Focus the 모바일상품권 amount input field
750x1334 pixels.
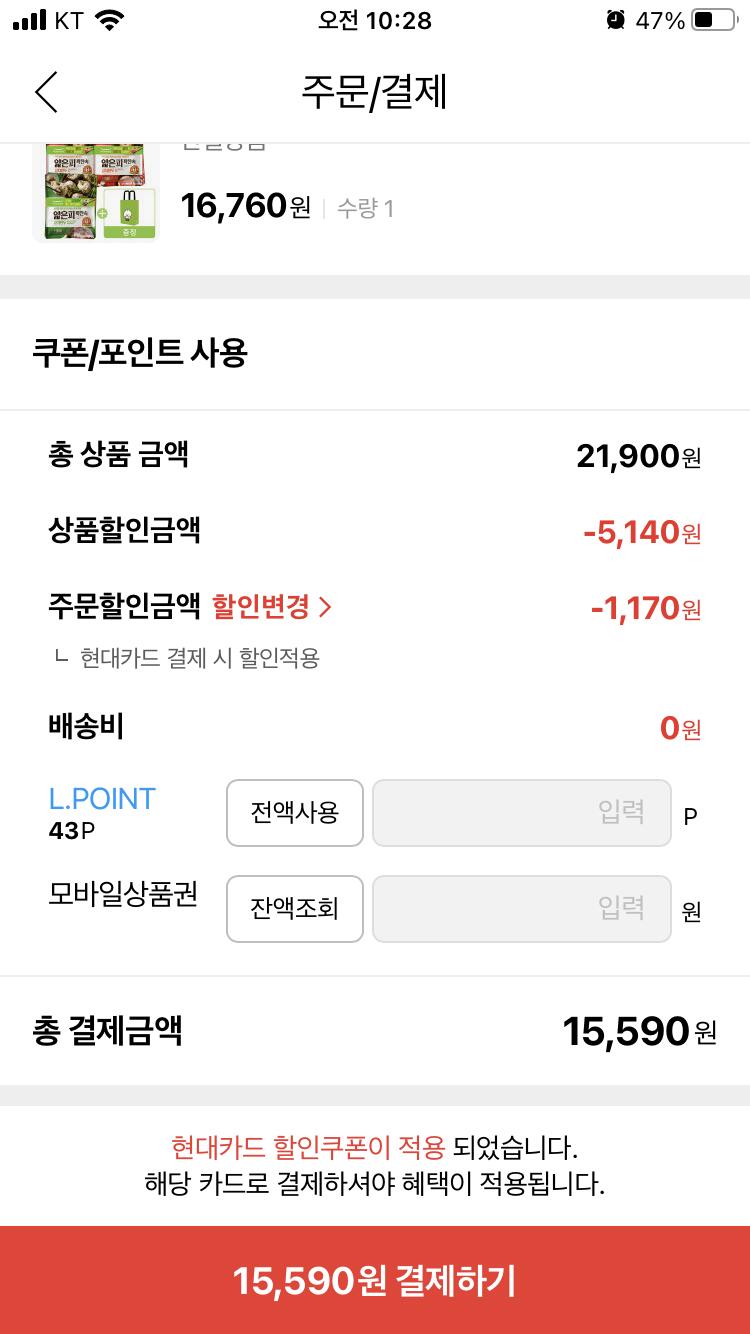[x=521, y=908]
